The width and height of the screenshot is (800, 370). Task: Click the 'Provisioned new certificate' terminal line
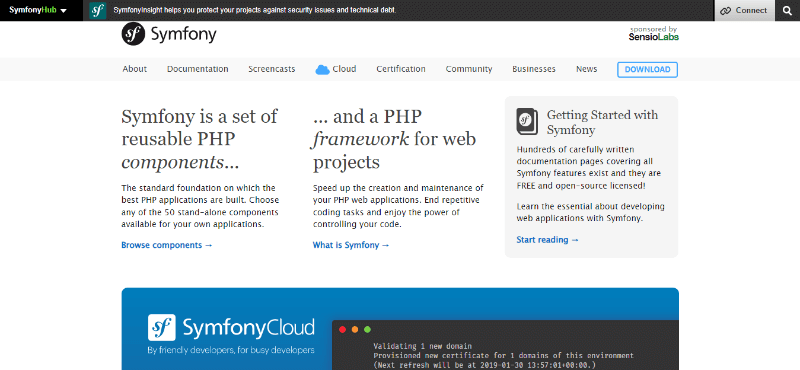coord(504,356)
